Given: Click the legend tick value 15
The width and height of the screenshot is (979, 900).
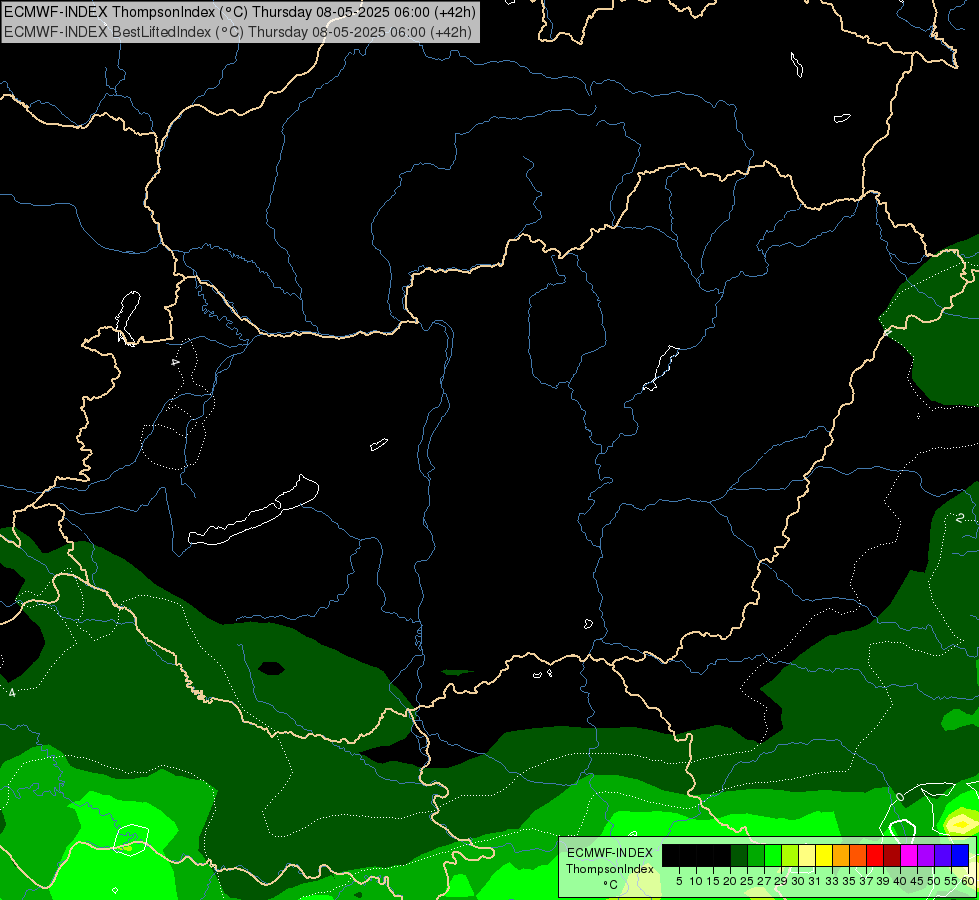Looking at the screenshot, I should [713, 881].
